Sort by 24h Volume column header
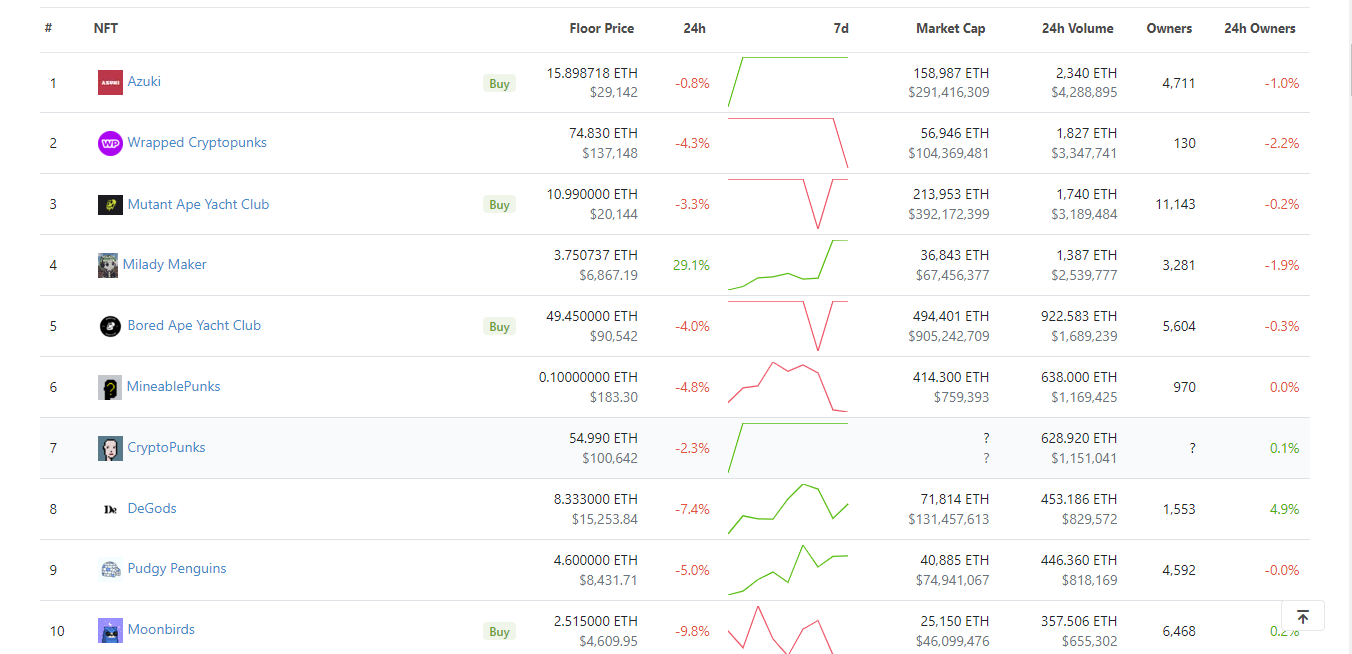1352x654 pixels. pyautogui.click(x=1077, y=29)
